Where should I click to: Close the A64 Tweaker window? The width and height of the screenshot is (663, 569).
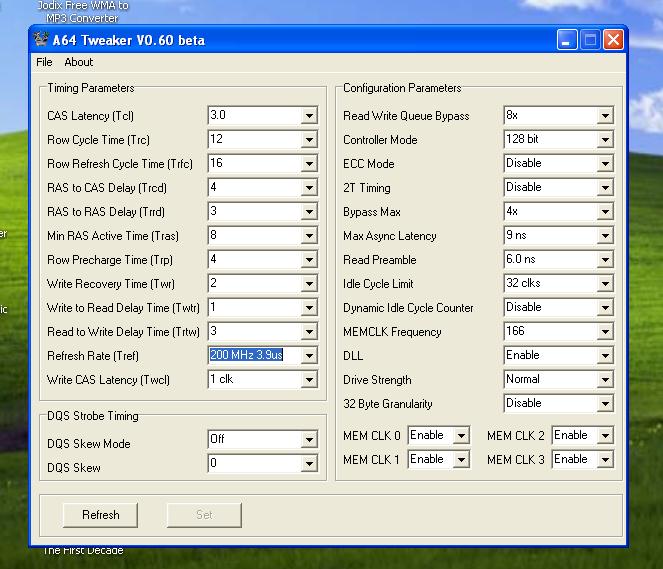pos(613,40)
